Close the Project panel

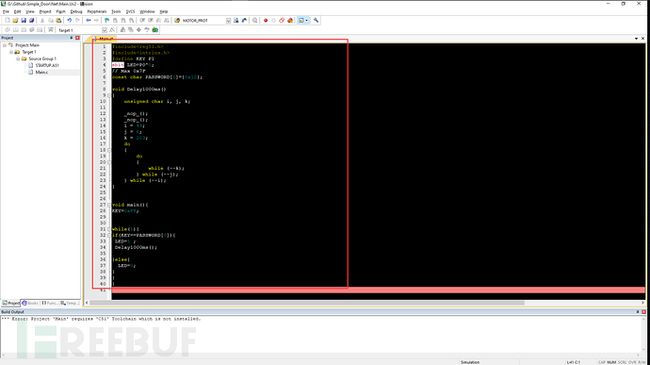[x=78, y=38]
